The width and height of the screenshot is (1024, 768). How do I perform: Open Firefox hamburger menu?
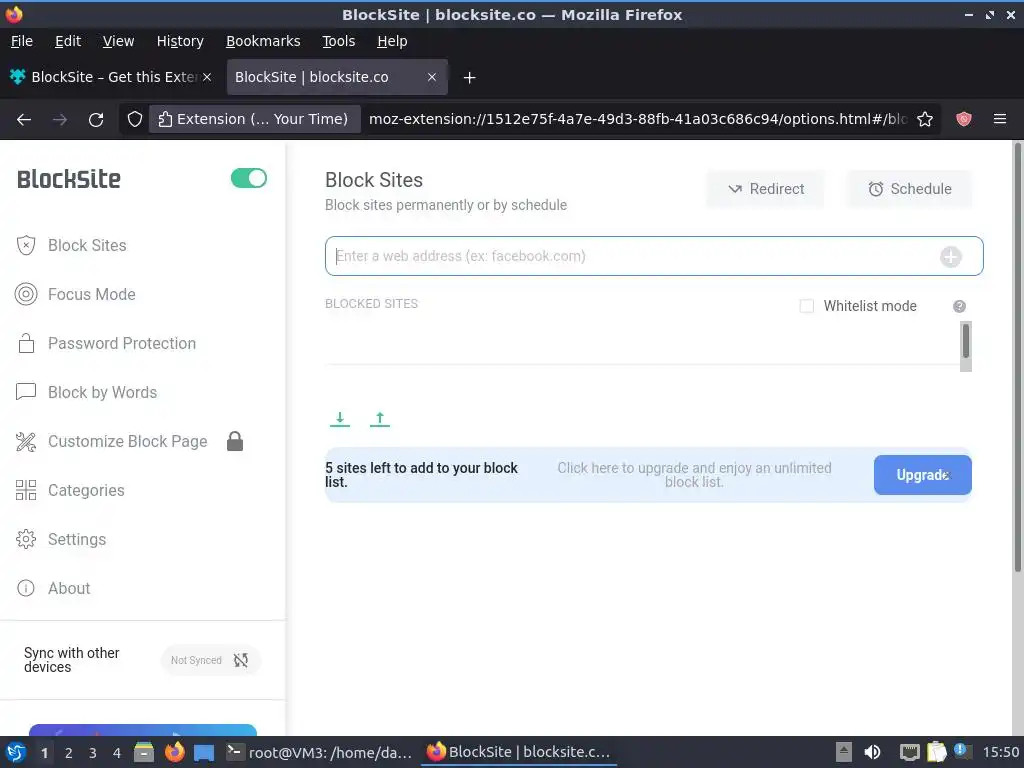coord(1000,119)
